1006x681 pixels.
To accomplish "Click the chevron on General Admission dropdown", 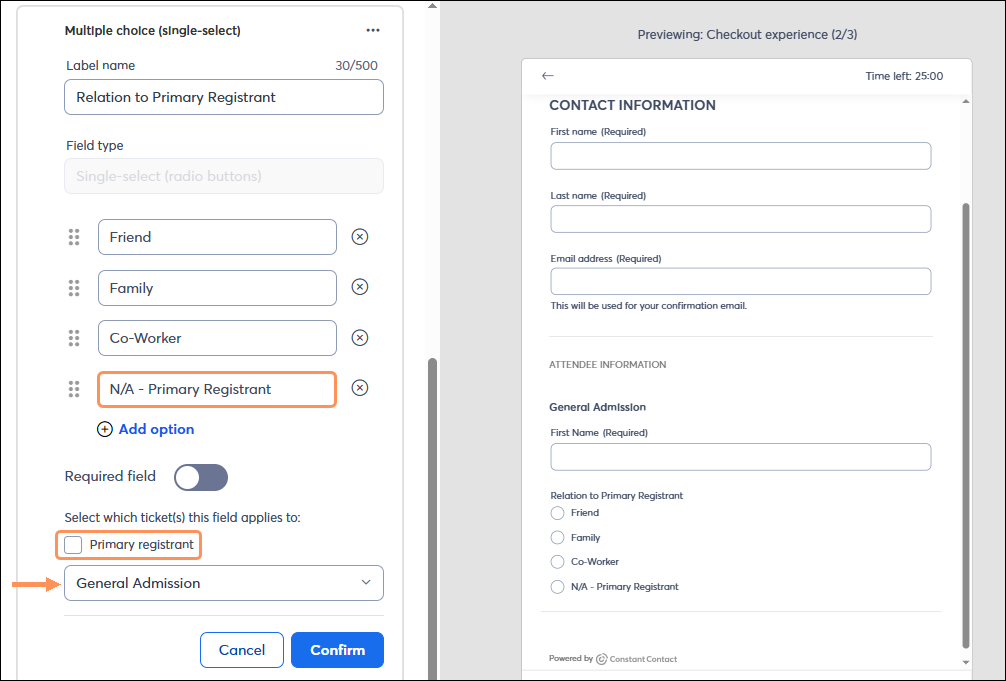I will point(366,582).
